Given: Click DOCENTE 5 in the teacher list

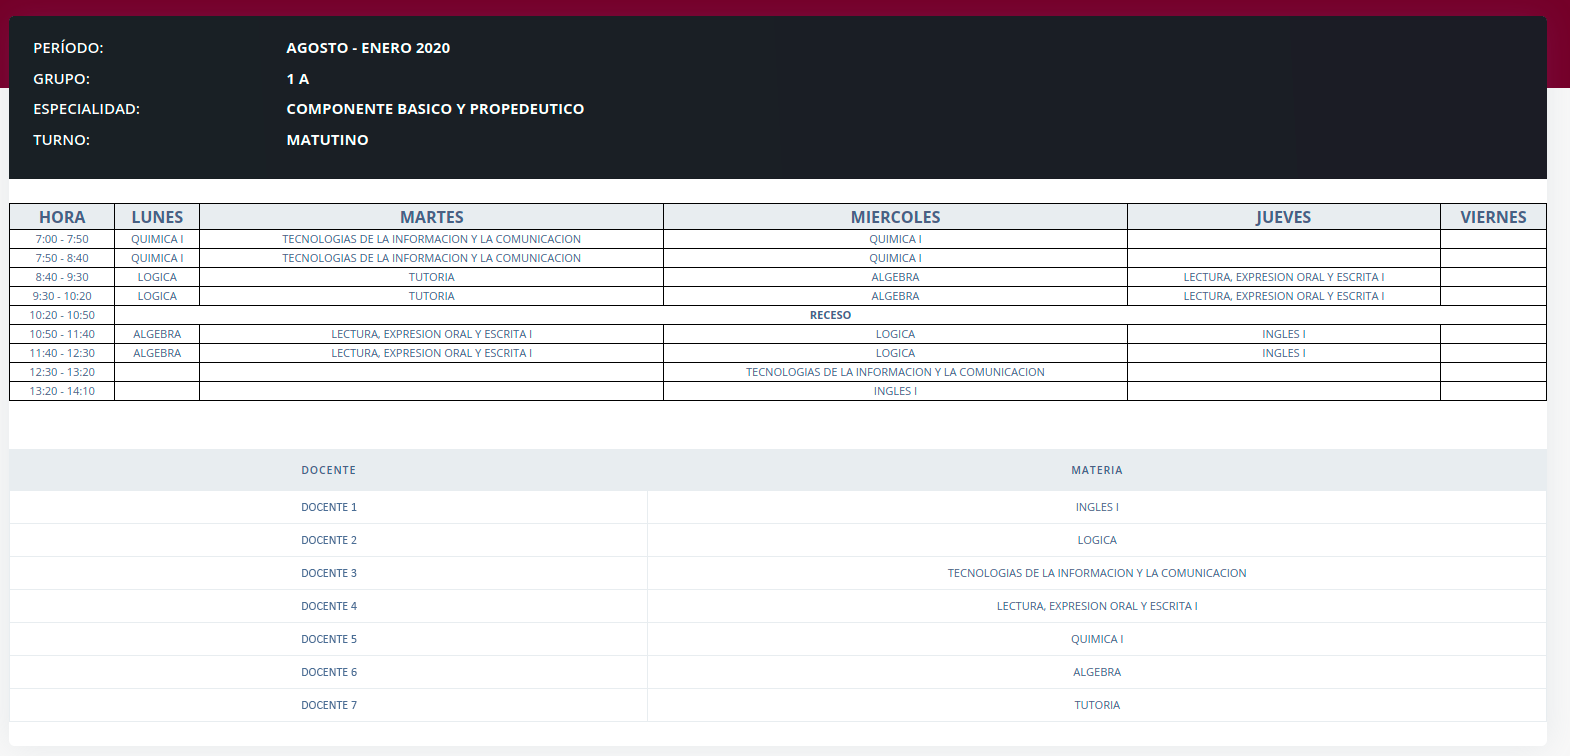Looking at the screenshot, I should tap(328, 639).
